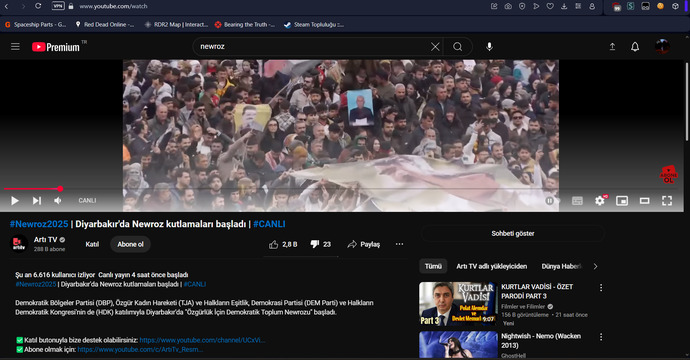Dislike the Newroz live video

320,244
